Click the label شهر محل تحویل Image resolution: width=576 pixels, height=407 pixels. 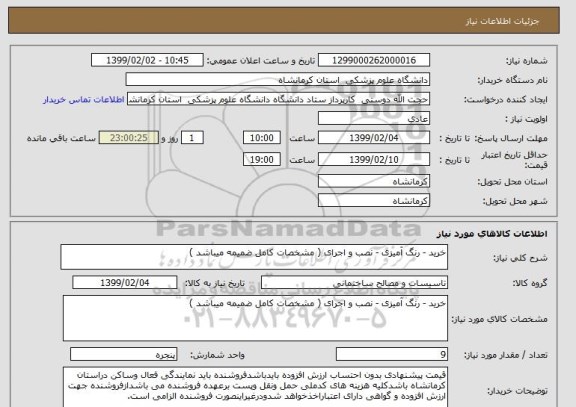point(515,202)
